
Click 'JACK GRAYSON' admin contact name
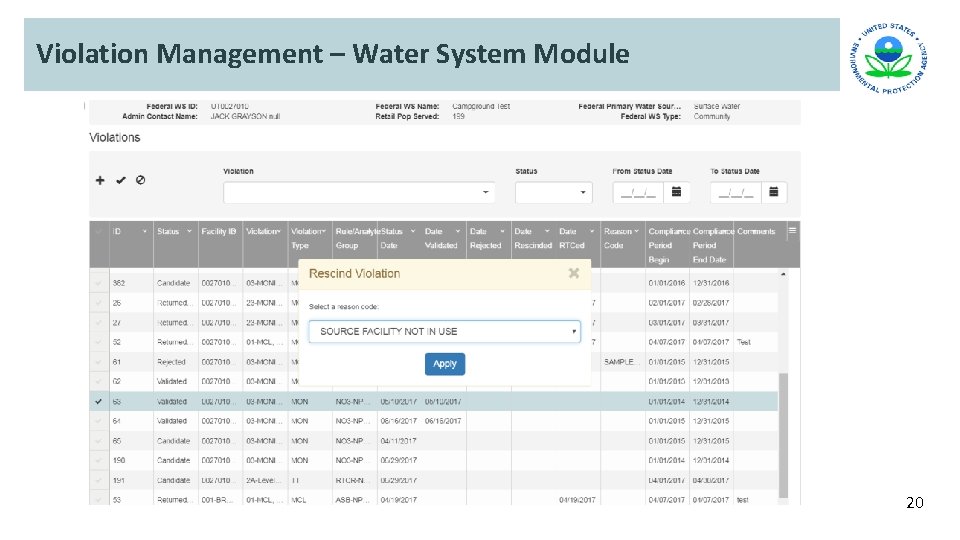point(245,116)
